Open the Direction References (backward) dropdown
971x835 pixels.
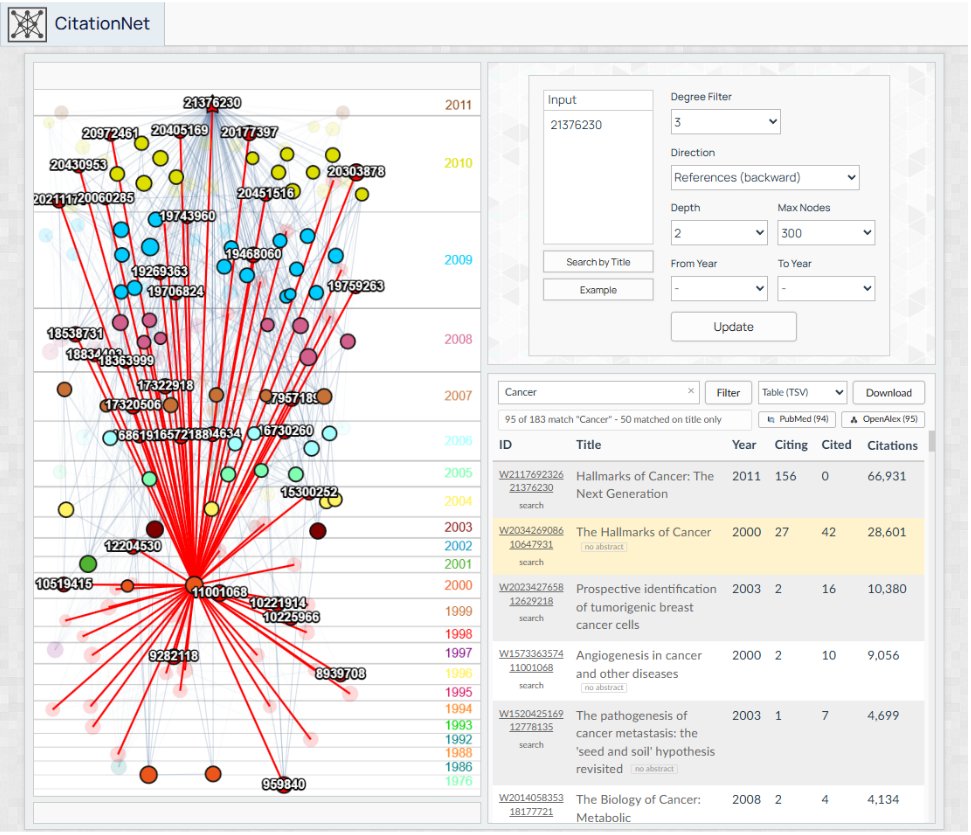765,177
